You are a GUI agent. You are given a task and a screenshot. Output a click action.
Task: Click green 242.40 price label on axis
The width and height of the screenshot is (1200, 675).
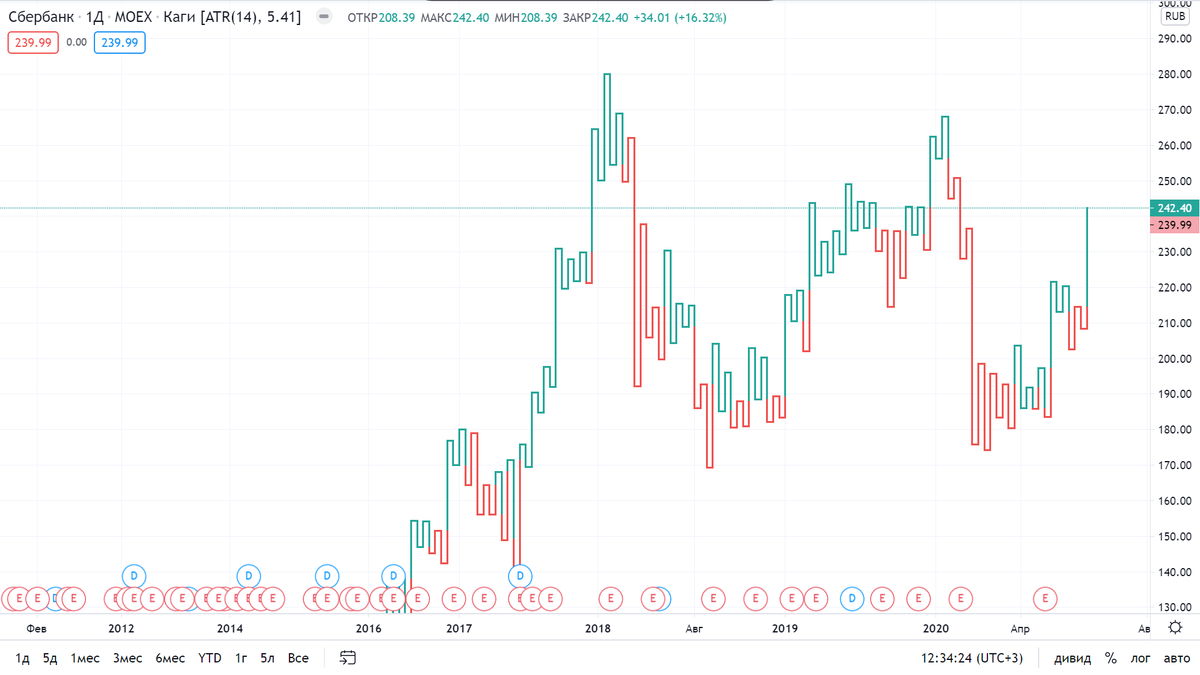tap(1173, 207)
